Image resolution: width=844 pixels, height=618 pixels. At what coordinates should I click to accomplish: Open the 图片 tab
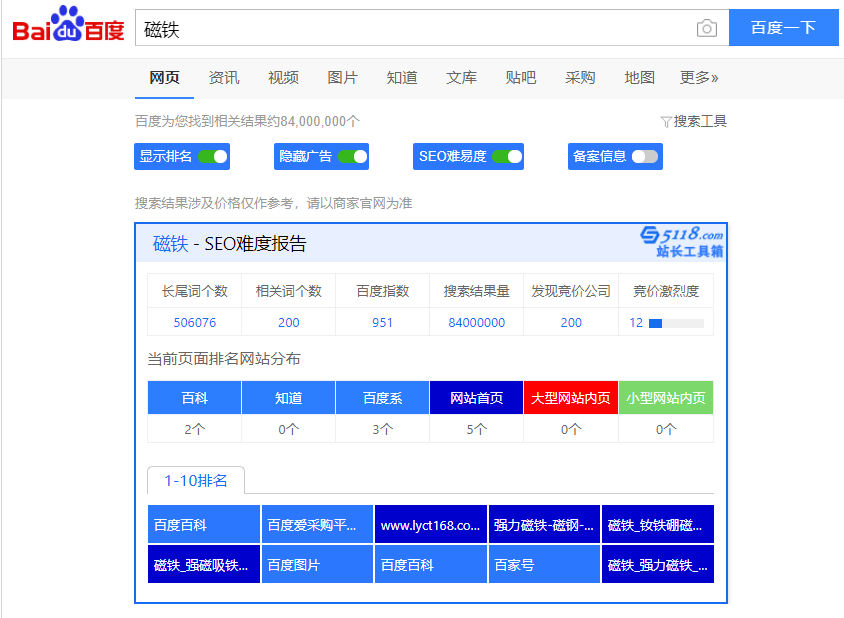tap(342, 78)
